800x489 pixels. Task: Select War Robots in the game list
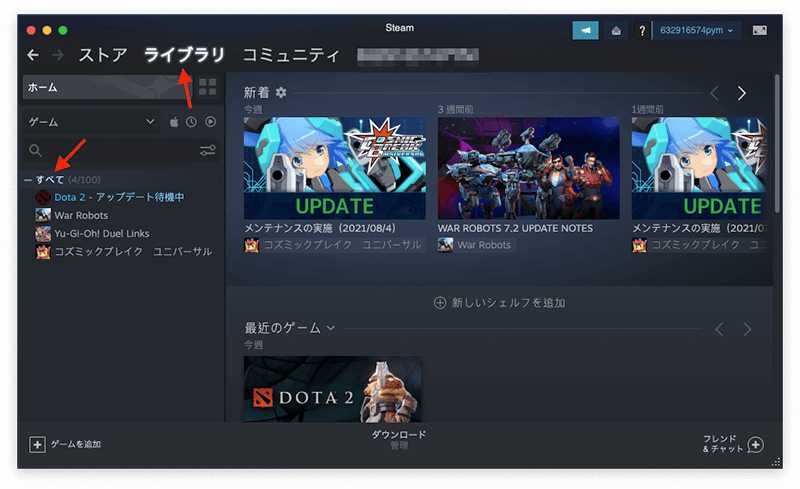point(81,215)
